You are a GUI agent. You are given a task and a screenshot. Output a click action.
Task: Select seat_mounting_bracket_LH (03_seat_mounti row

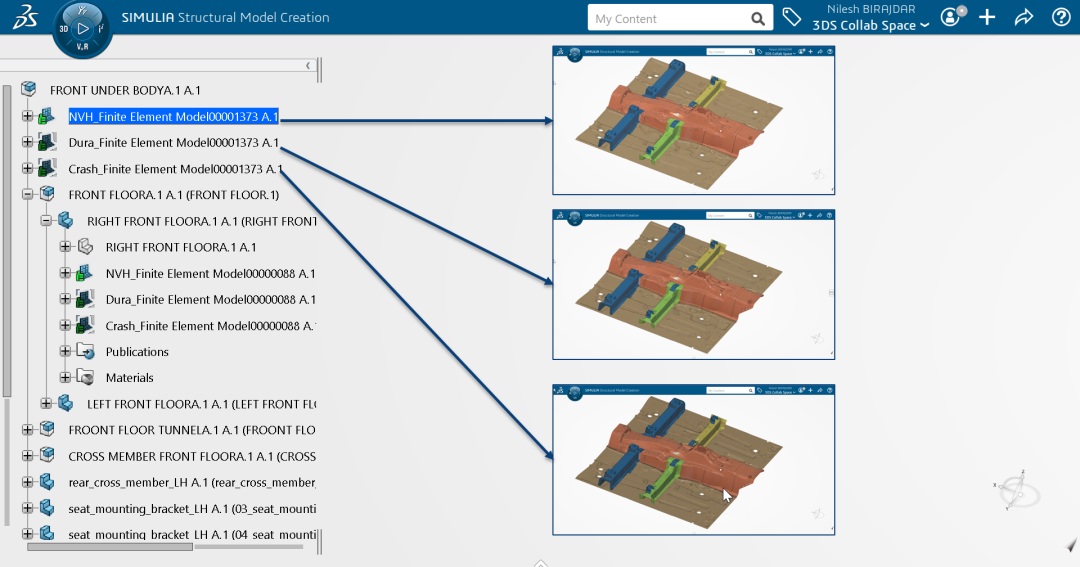point(192,508)
